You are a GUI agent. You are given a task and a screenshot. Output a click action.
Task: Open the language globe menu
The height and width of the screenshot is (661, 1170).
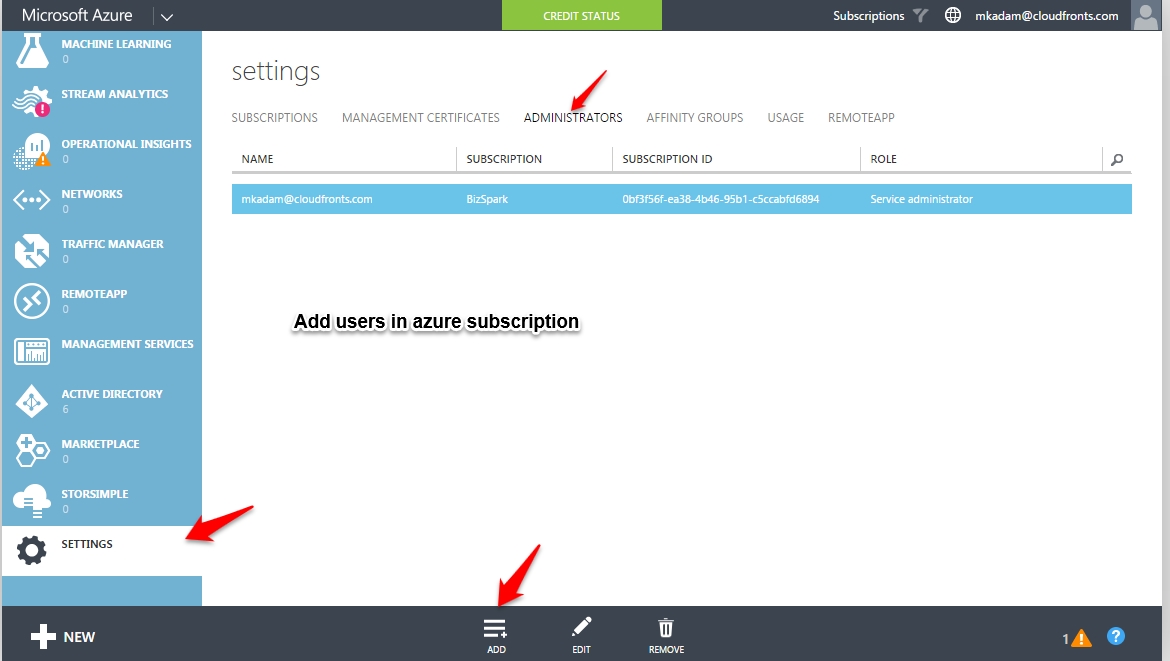pyautogui.click(x=953, y=16)
